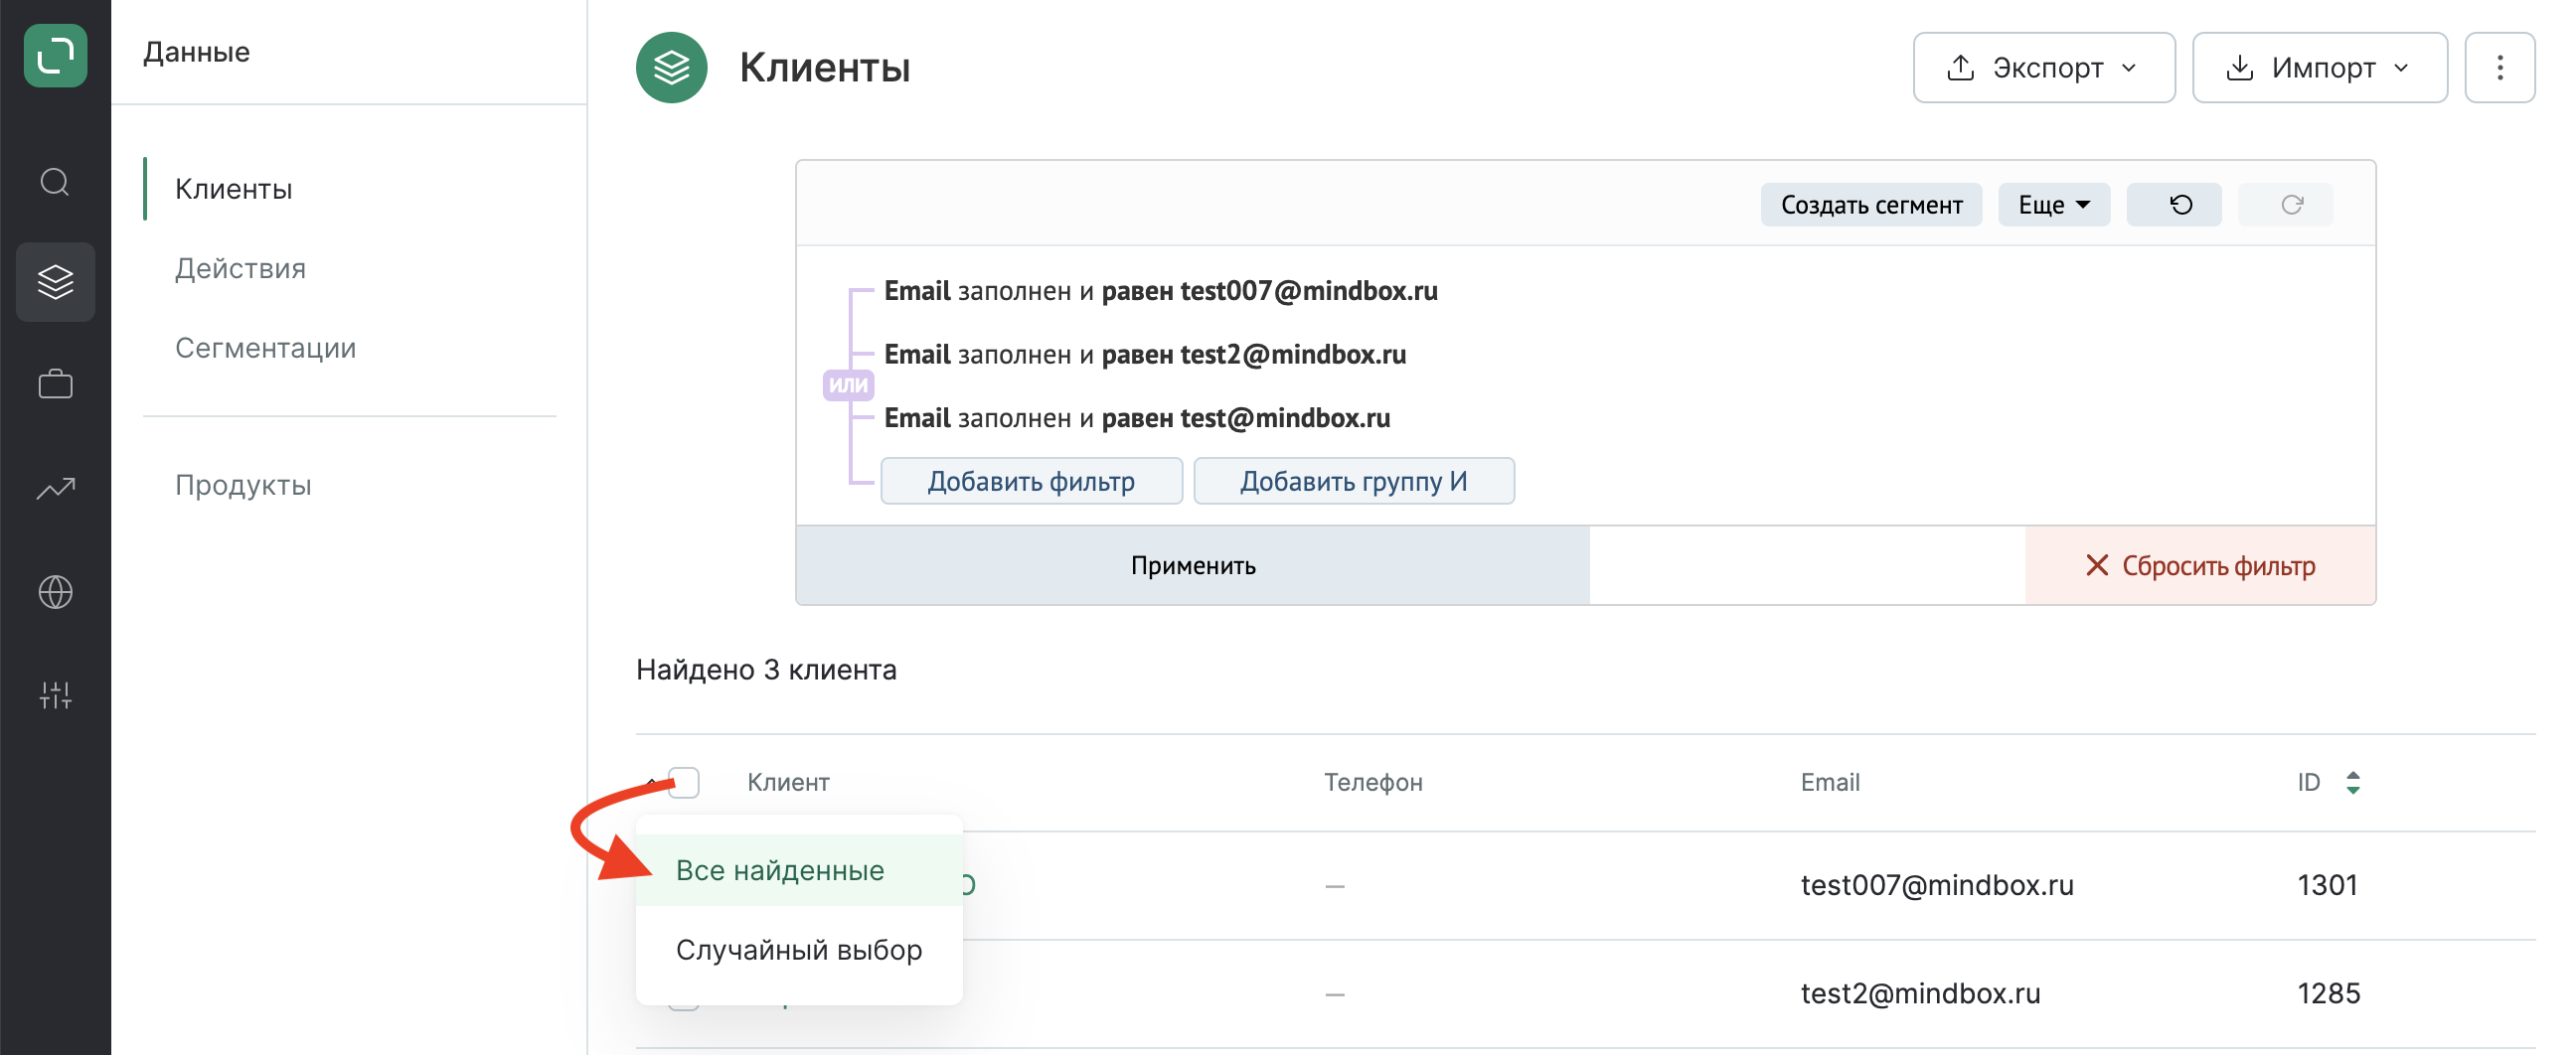The image size is (2576, 1055).
Task: Click the Email column header
Action: point(1830,783)
